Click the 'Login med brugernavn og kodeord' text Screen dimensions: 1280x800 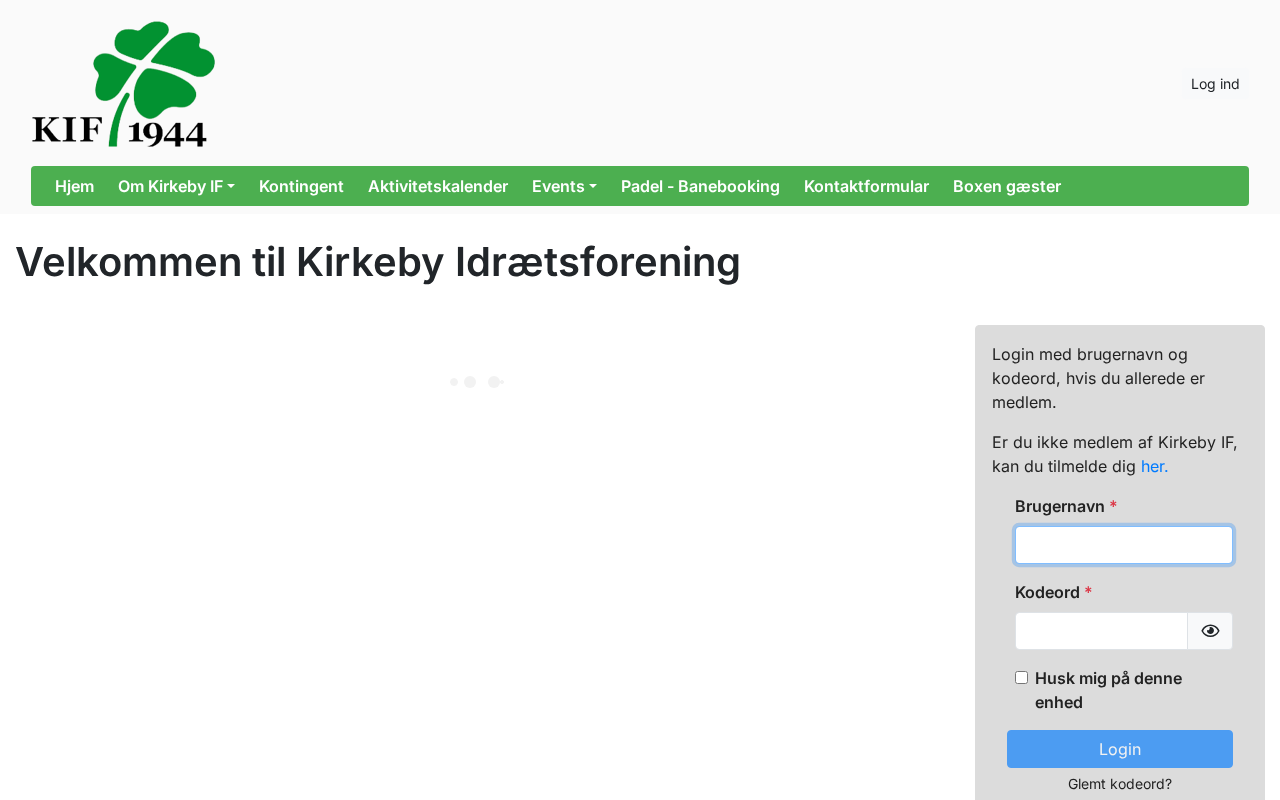point(1098,378)
